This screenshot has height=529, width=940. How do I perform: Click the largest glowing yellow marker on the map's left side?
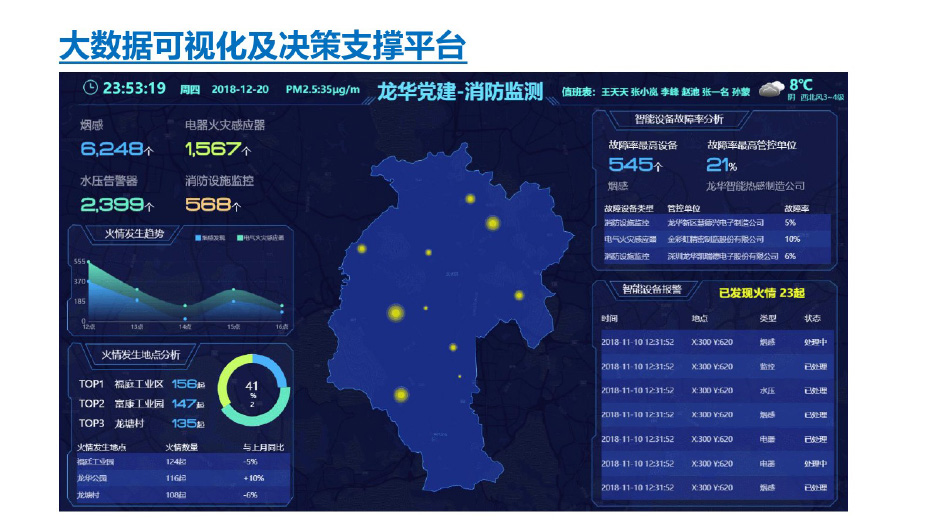coord(395,313)
